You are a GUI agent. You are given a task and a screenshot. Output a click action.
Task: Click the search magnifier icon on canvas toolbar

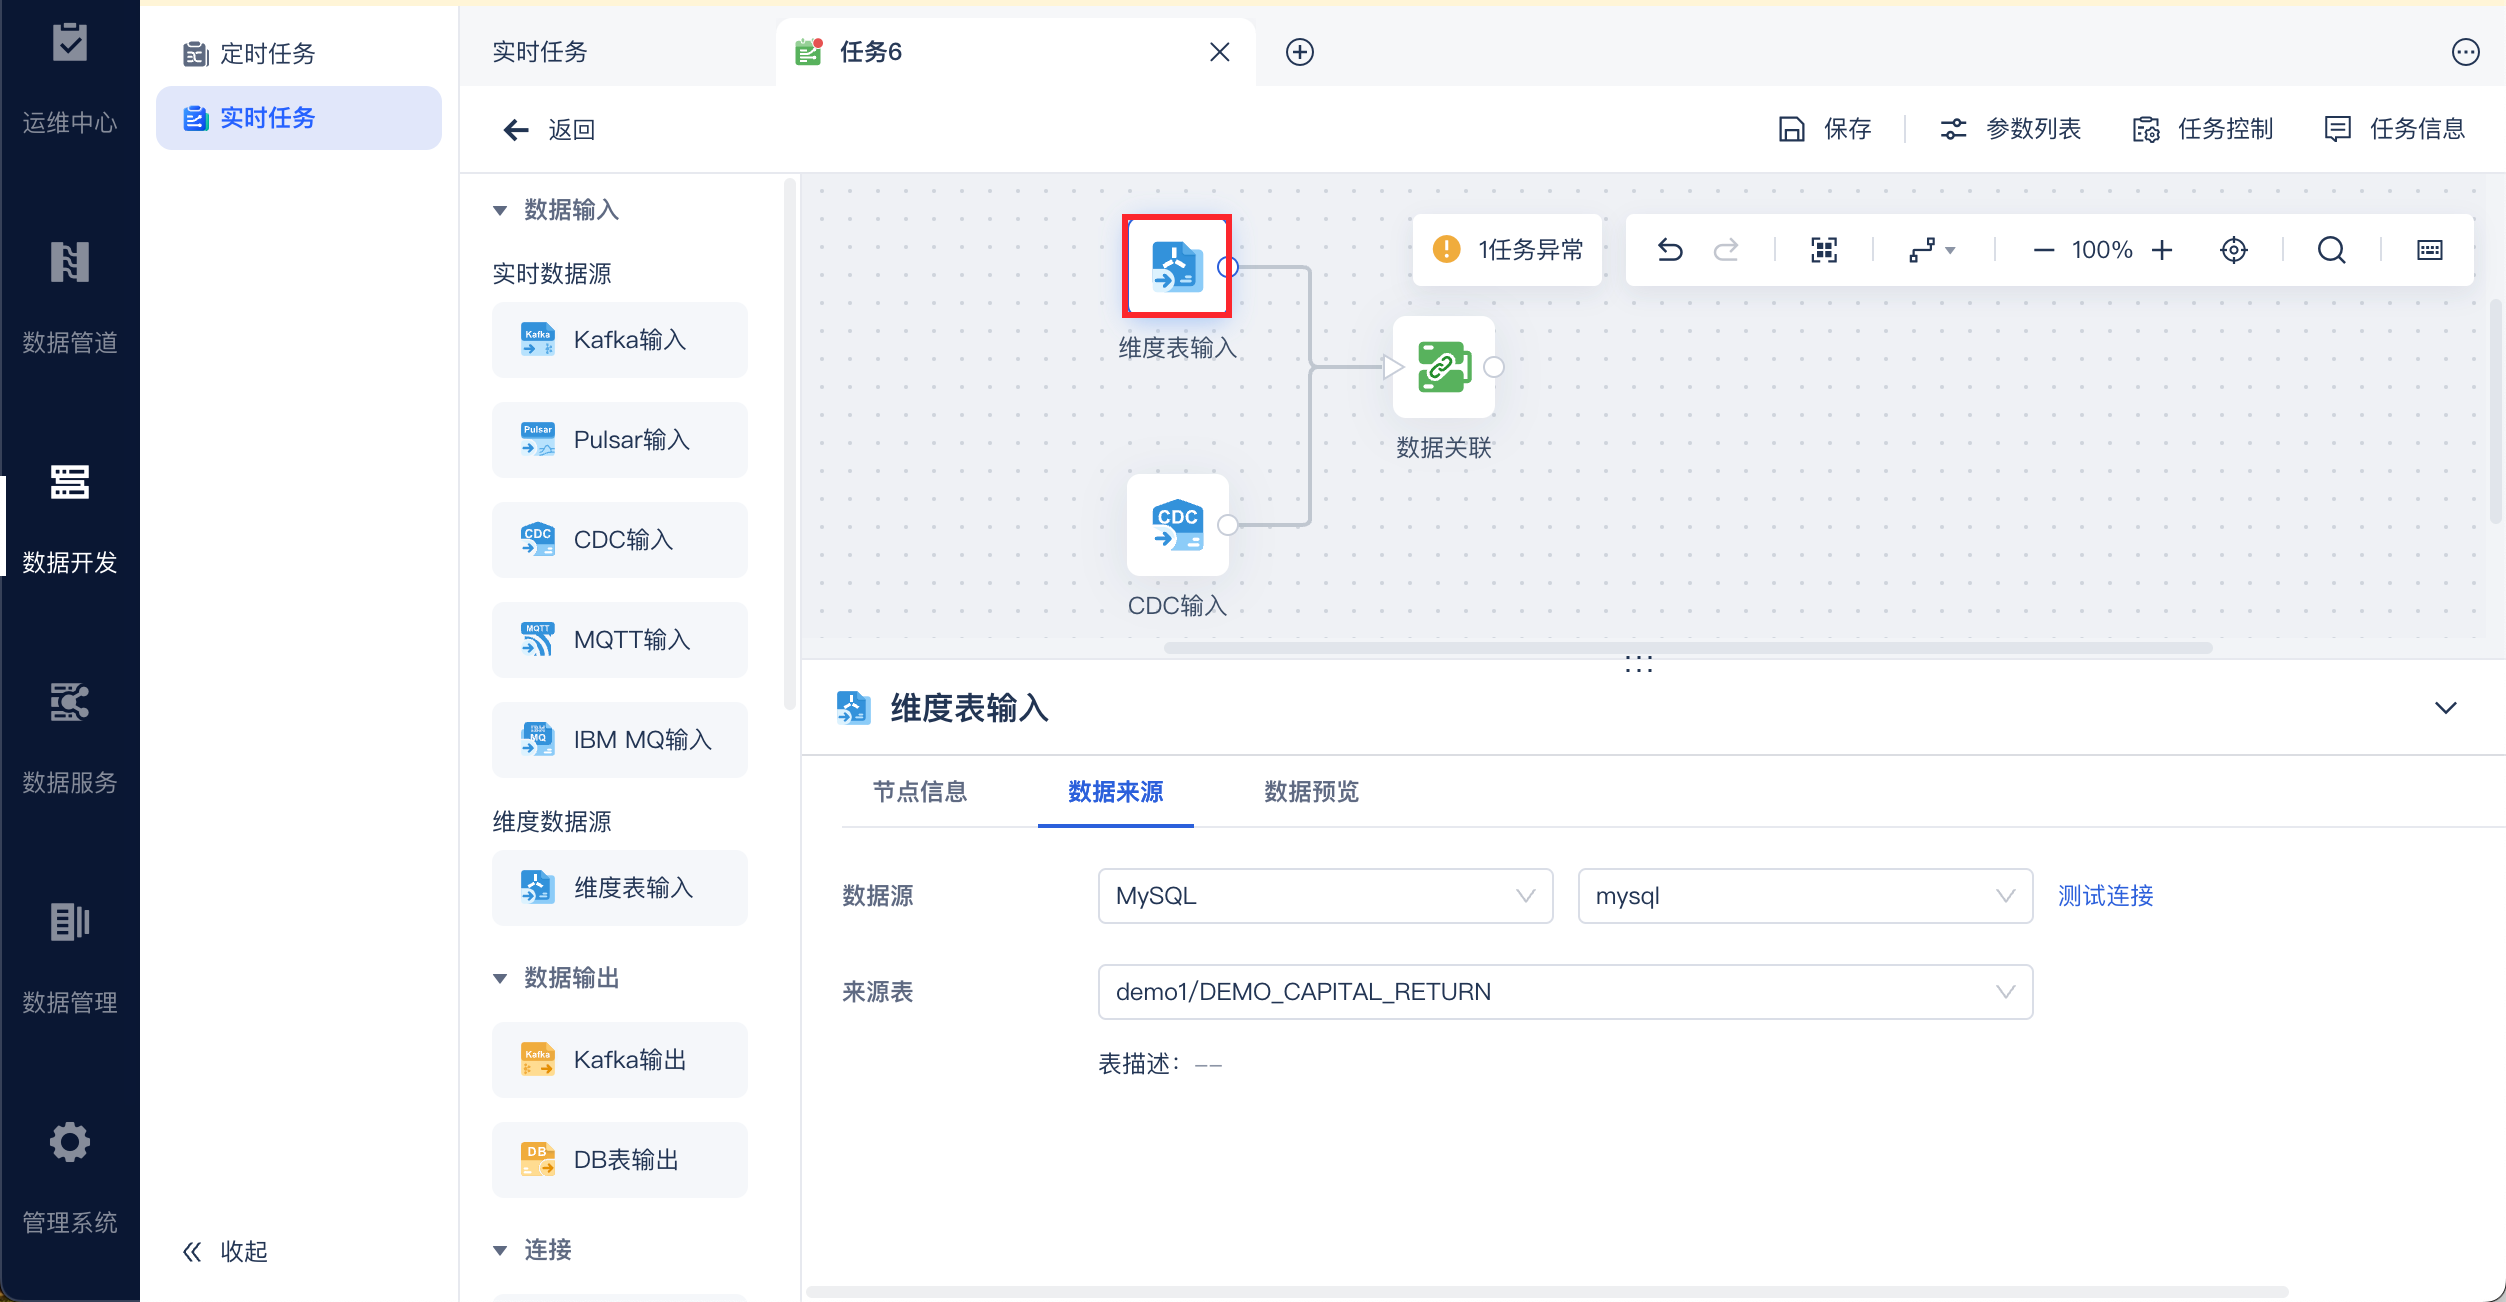(2331, 250)
